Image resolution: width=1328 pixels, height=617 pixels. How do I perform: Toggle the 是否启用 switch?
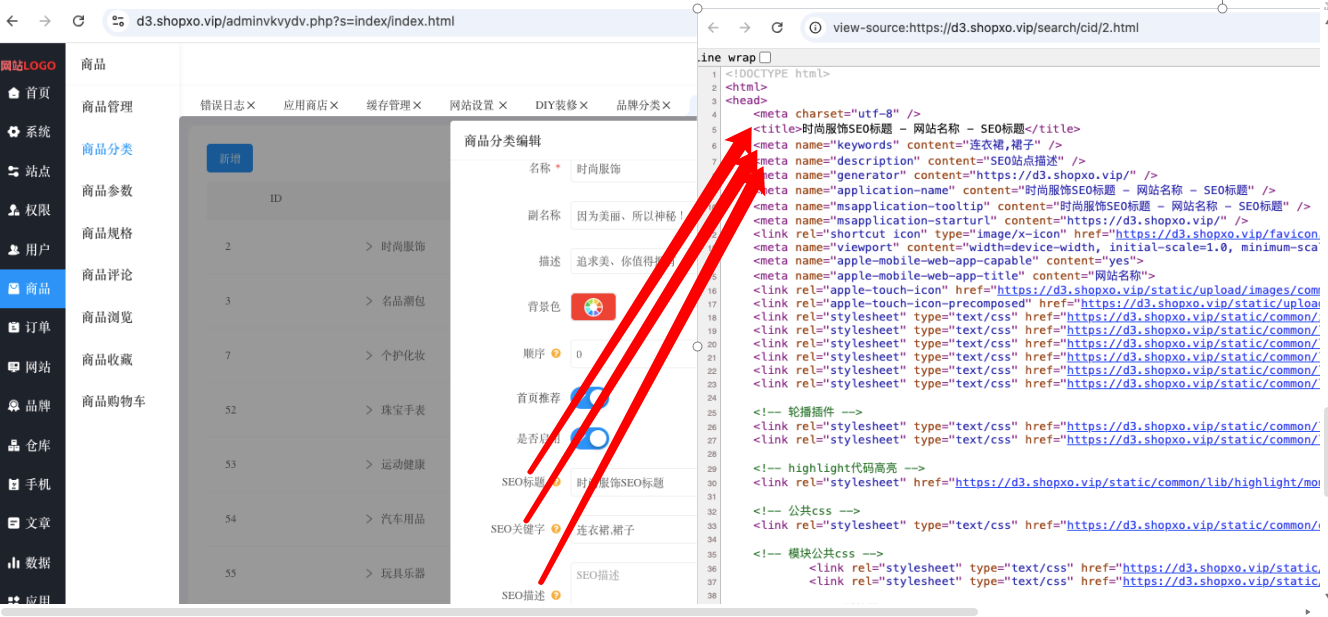pyautogui.click(x=590, y=438)
